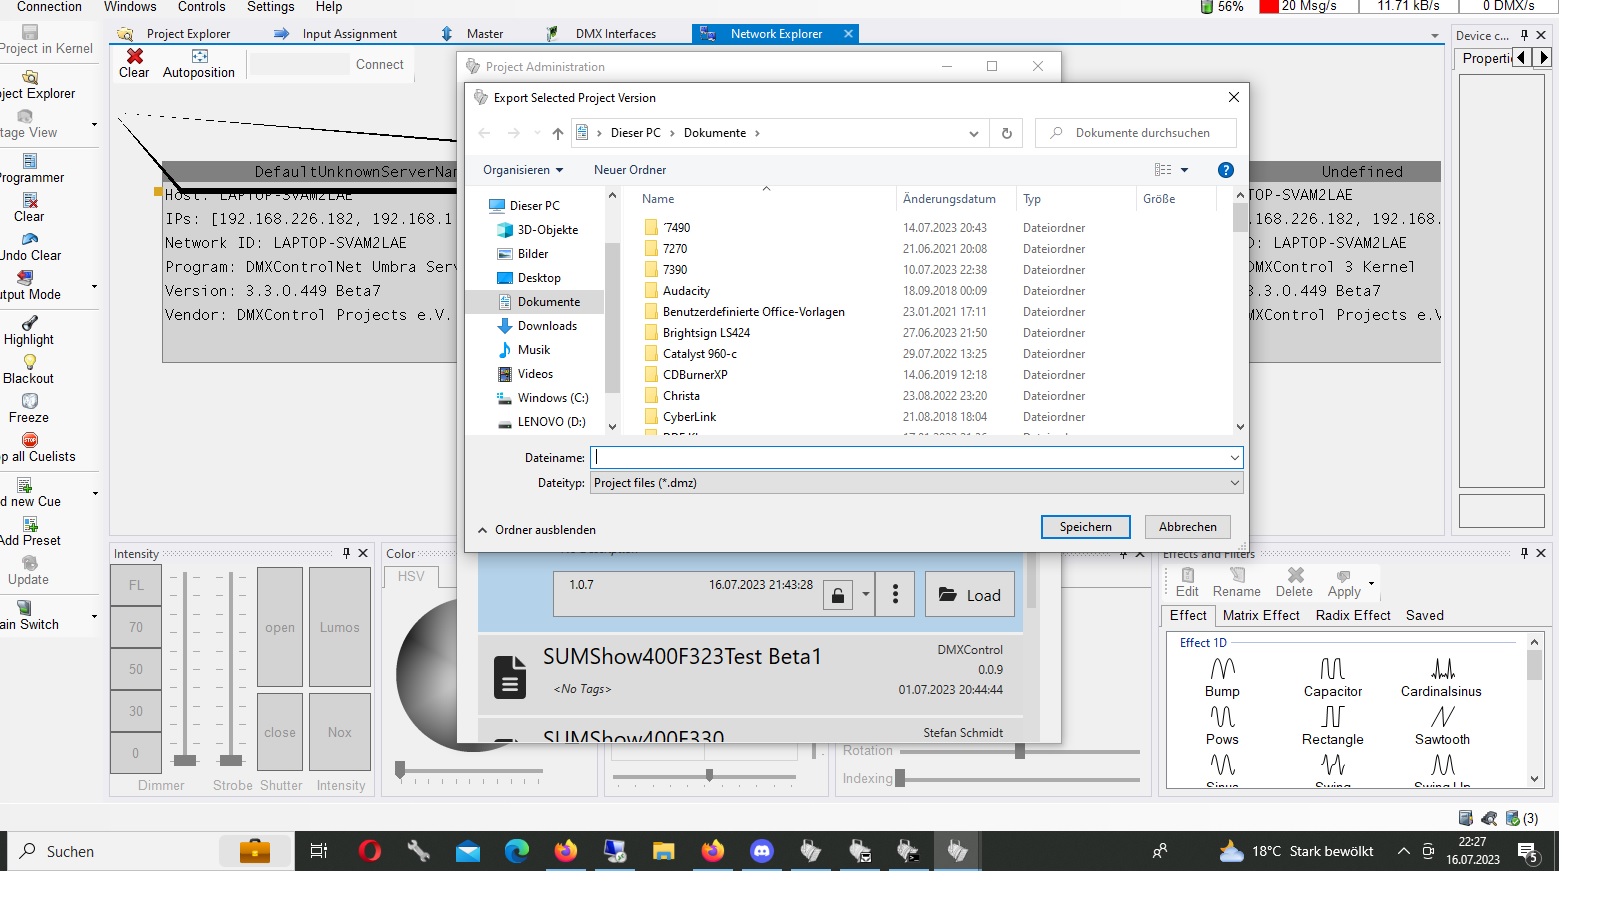This screenshot has height=900, width=1600.
Task: Toggle the lock on version 1.0.7
Action: pos(838,595)
